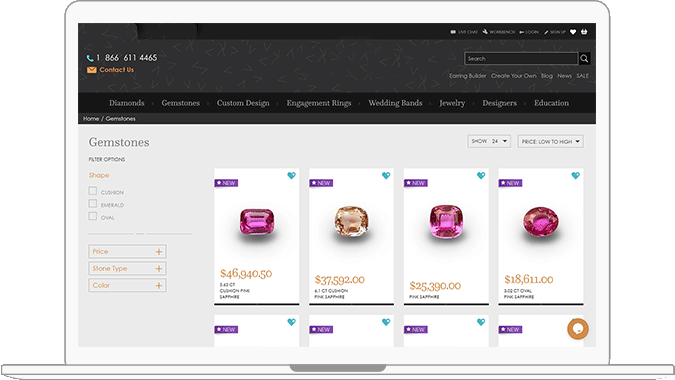Favorite the $46,940.50 cushion pink sapphire

click(291, 176)
